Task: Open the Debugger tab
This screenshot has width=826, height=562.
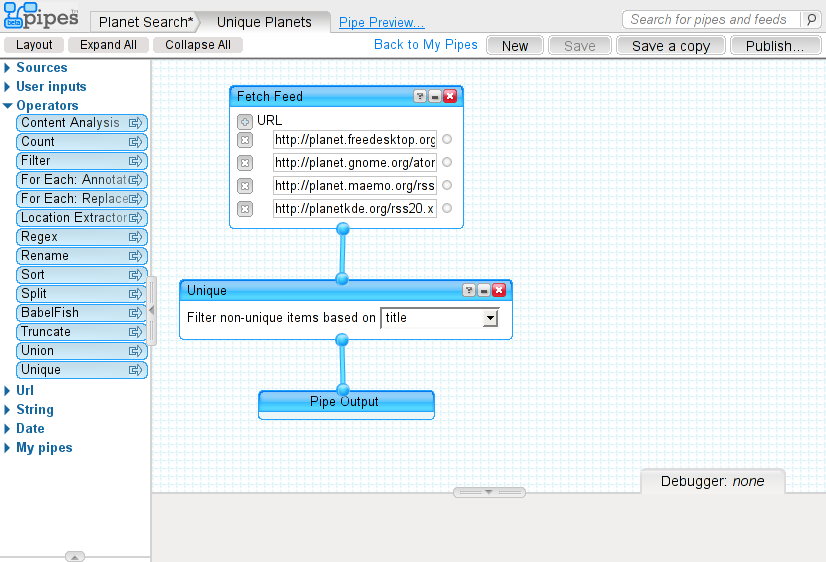Action: click(713, 481)
